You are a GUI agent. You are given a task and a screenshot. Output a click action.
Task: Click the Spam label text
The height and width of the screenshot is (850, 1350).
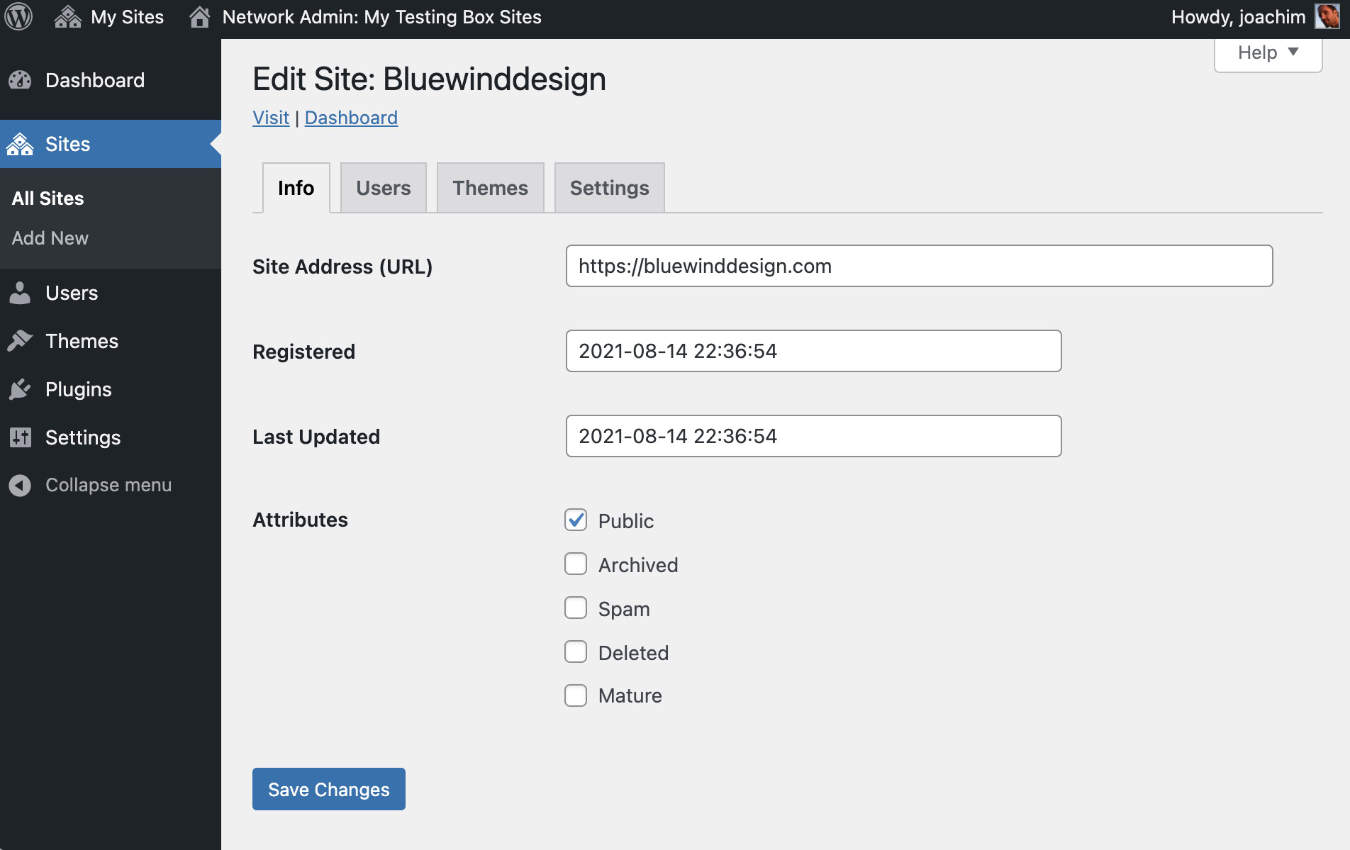pyautogui.click(x=624, y=609)
